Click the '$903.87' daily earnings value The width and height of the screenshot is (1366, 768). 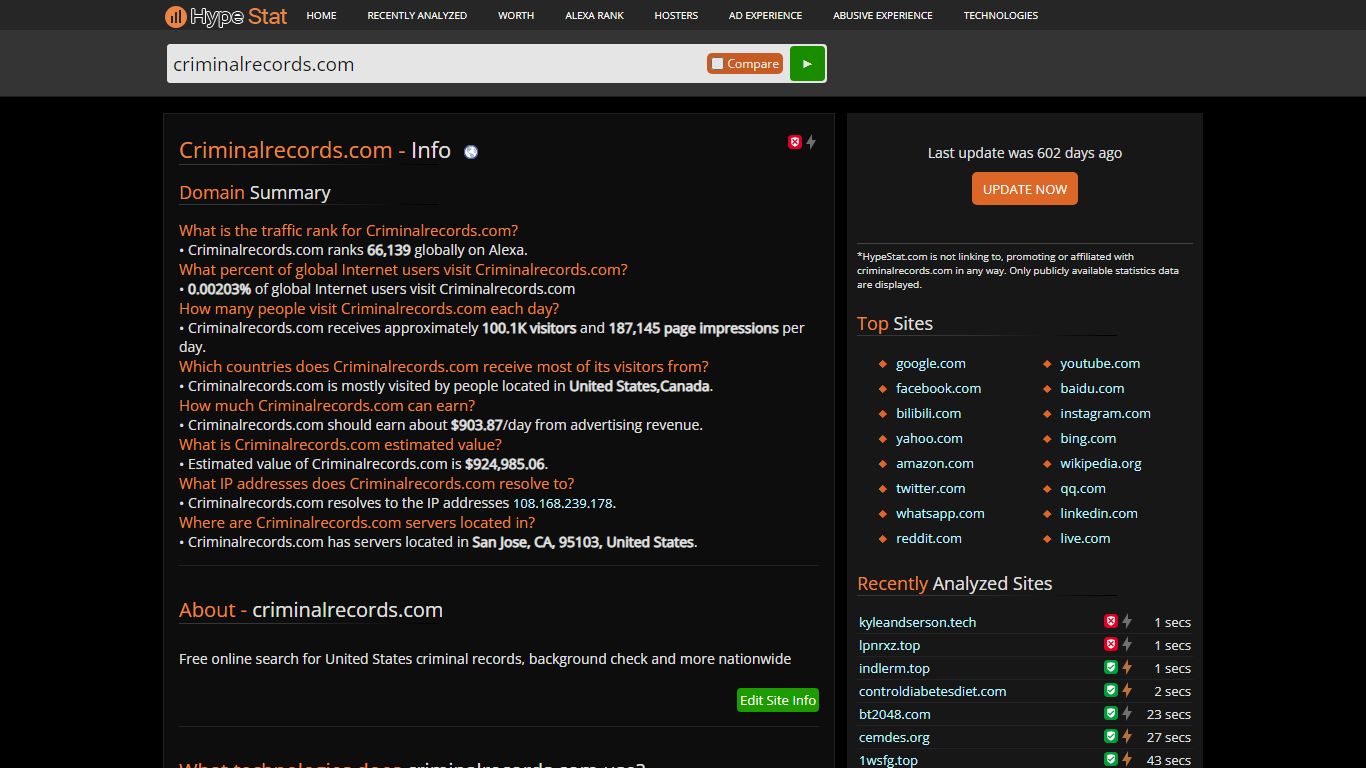click(477, 425)
